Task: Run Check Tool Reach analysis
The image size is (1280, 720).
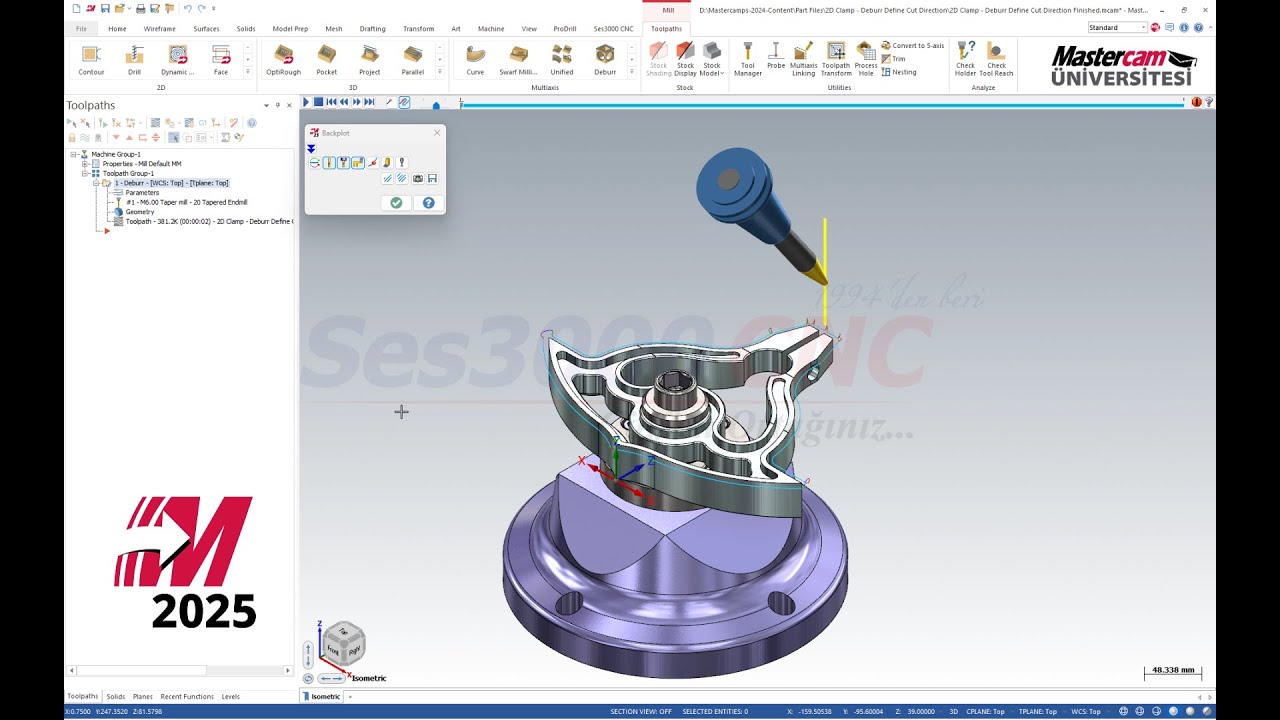Action: pos(996,59)
